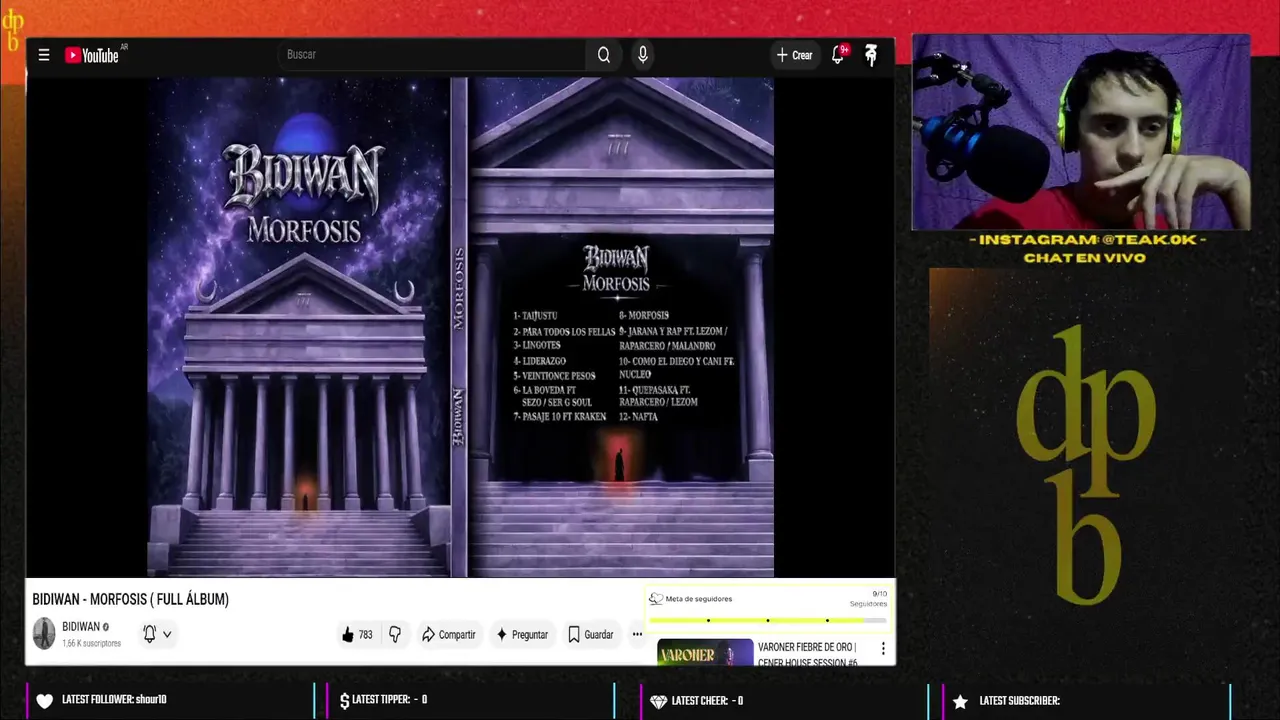1280x720 pixels.
Task: Click the Instagram @TEAK.0K overlay text
Action: (1088, 240)
